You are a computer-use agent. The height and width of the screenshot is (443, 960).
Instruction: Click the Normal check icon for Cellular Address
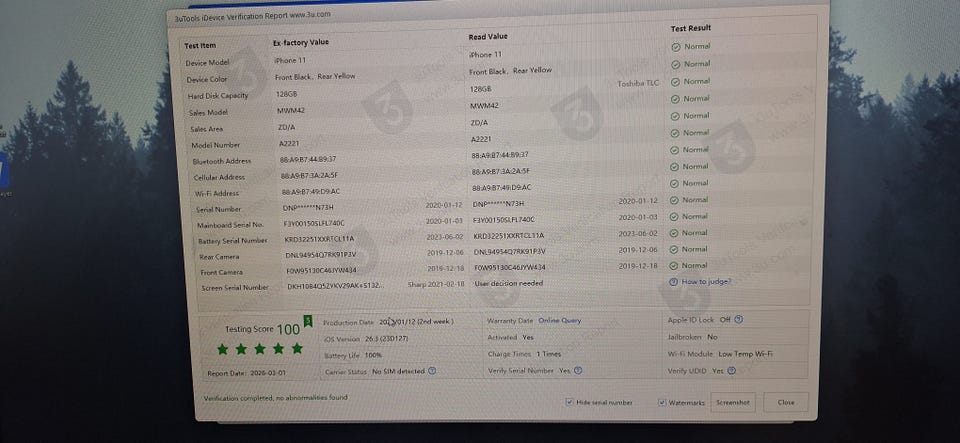coord(675,166)
